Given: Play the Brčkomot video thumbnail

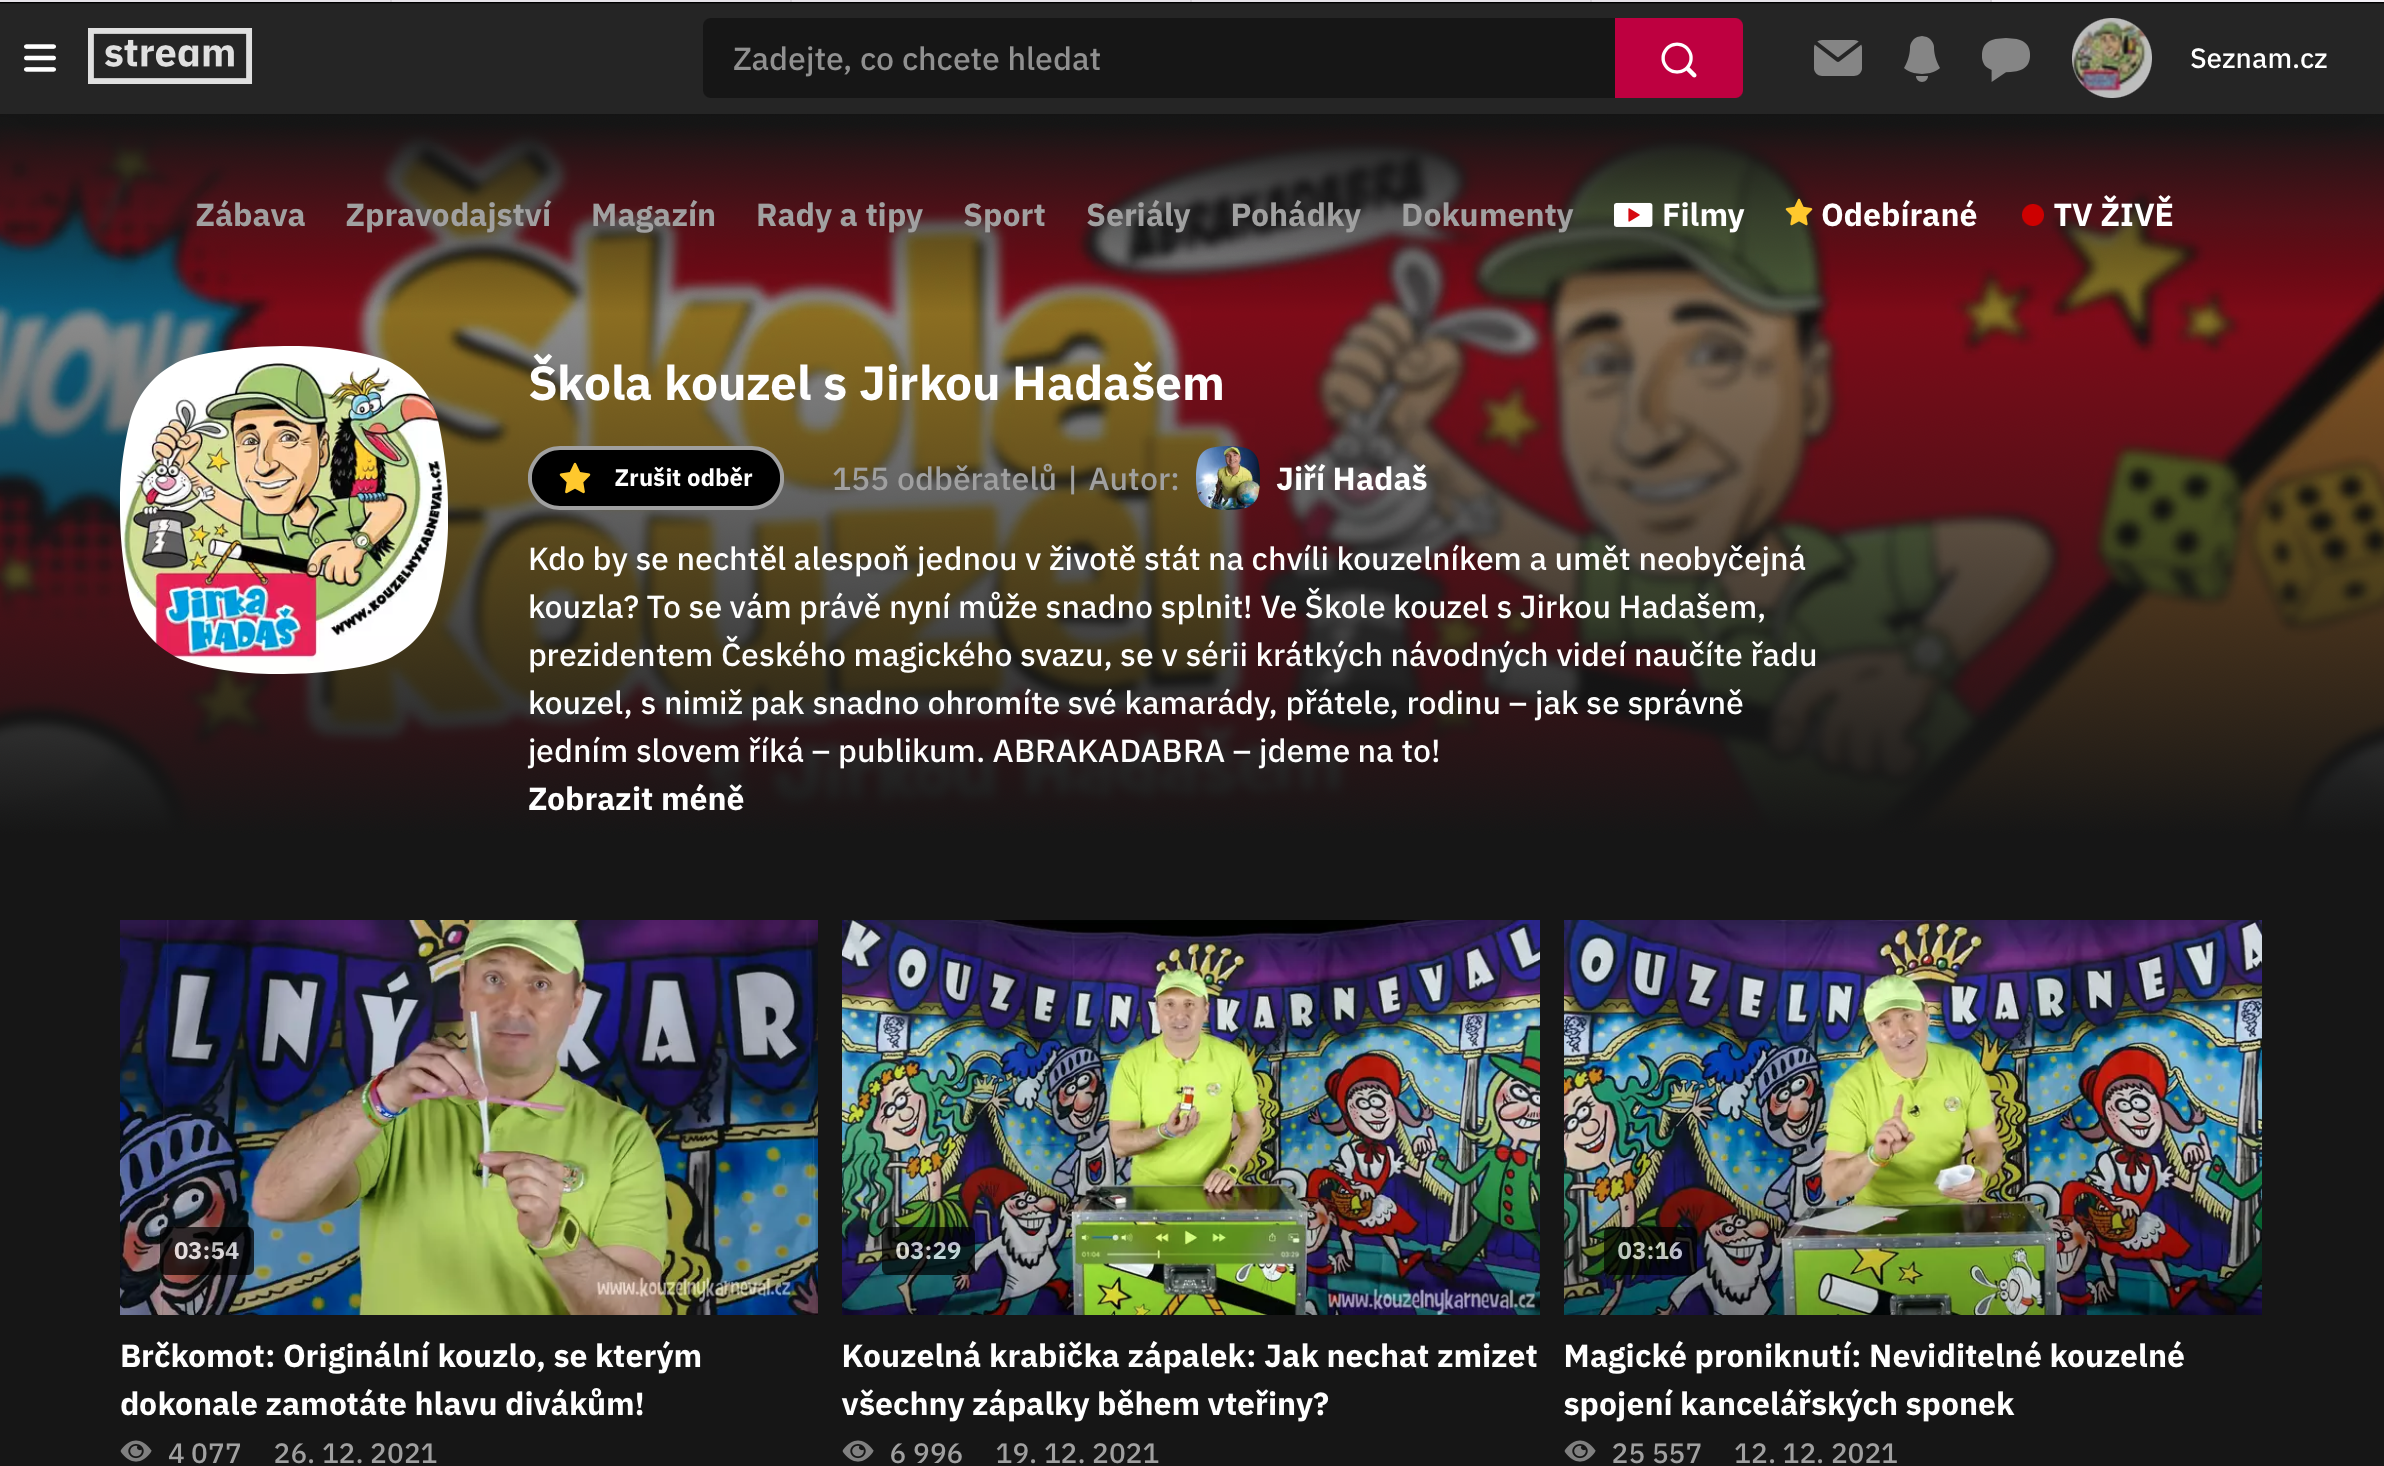Looking at the screenshot, I should pos(469,1117).
